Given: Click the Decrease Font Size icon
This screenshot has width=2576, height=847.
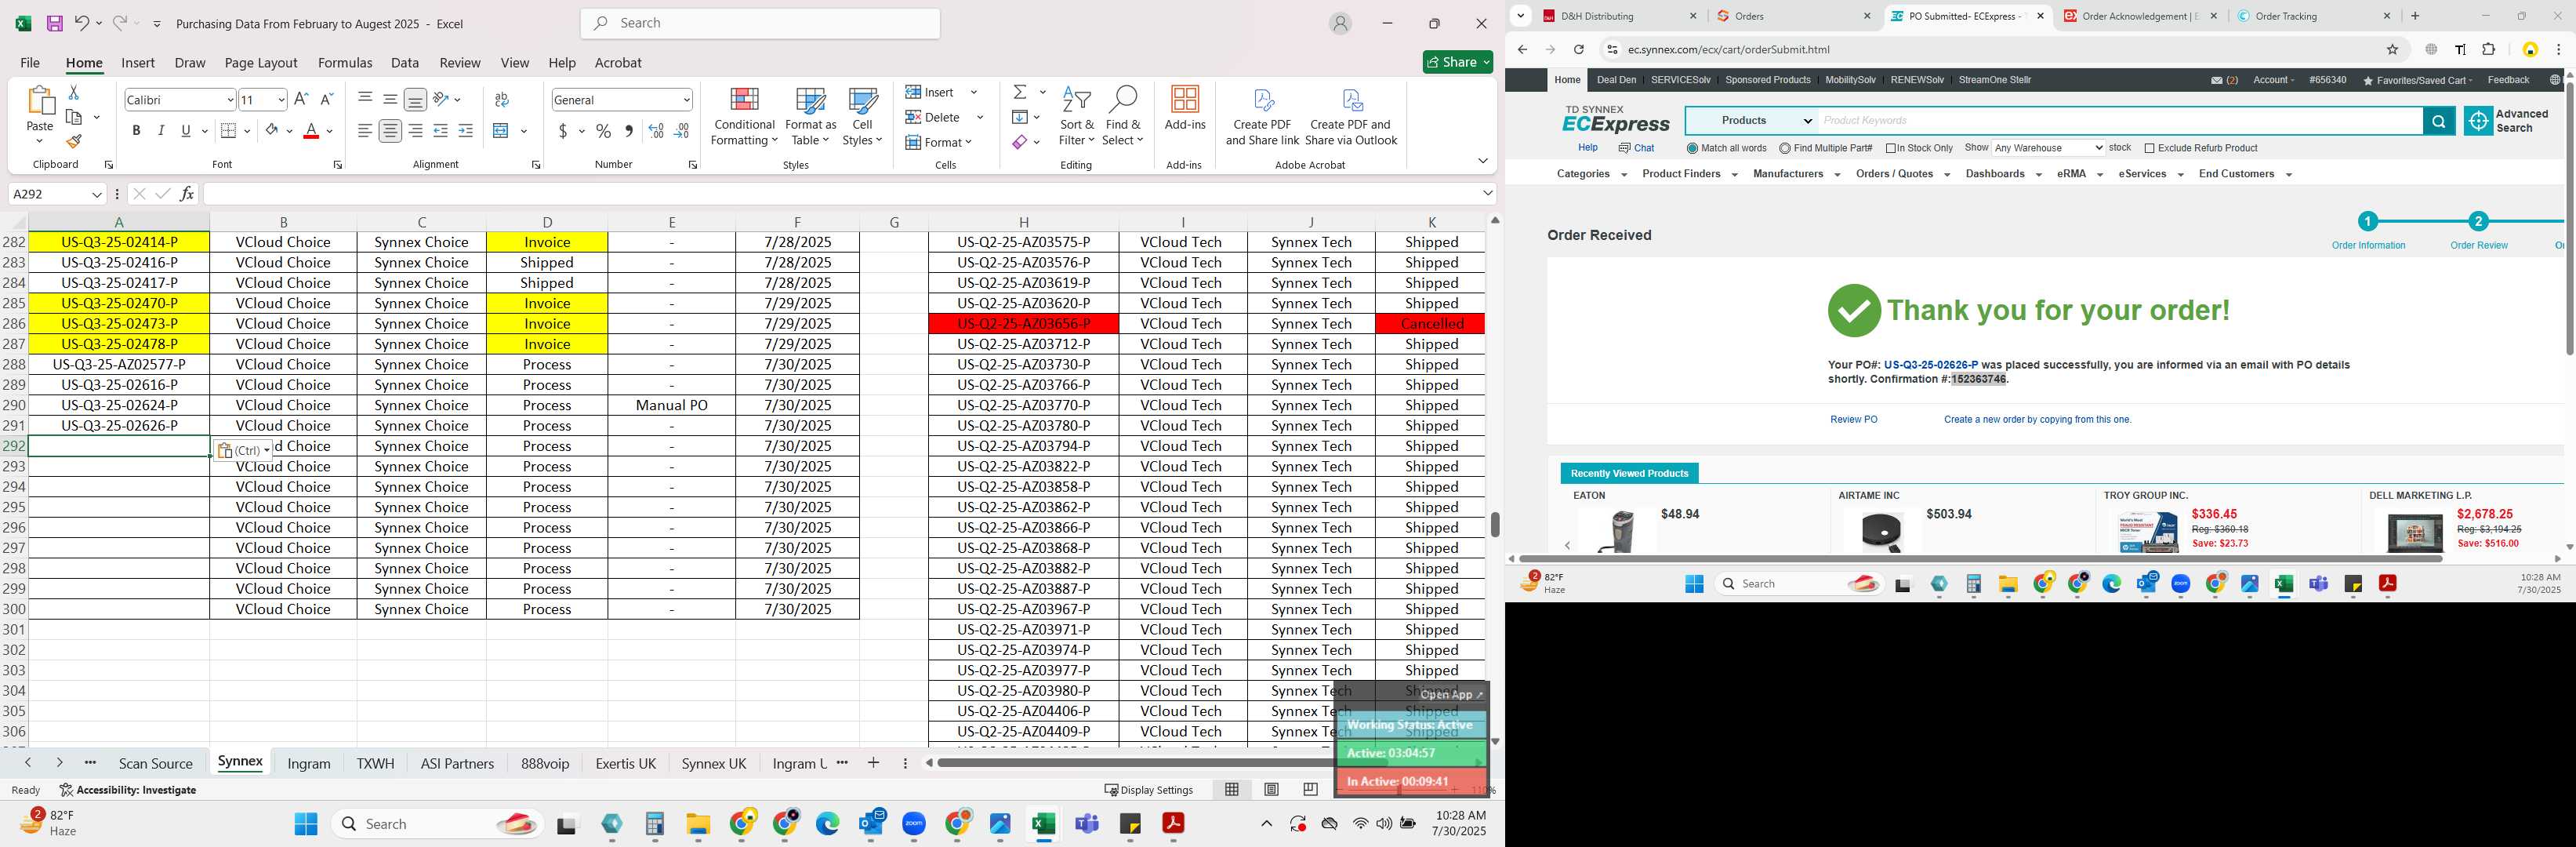Looking at the screenshot, I should (326, 99).
